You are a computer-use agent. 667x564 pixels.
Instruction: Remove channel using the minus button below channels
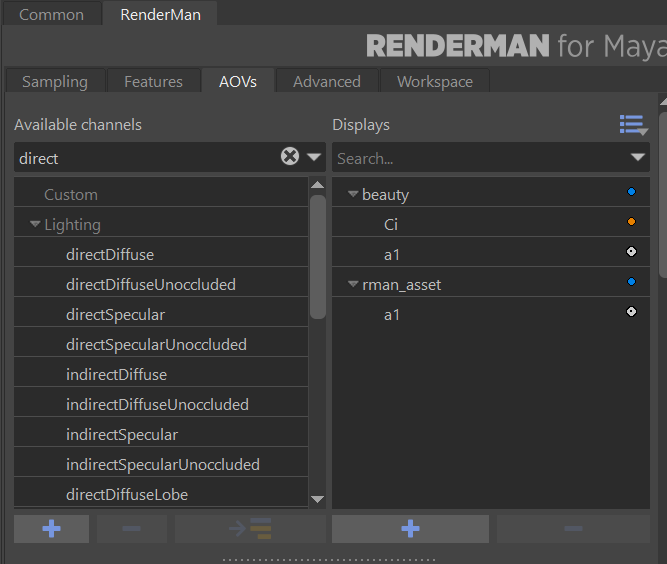[x=131, y=529]
